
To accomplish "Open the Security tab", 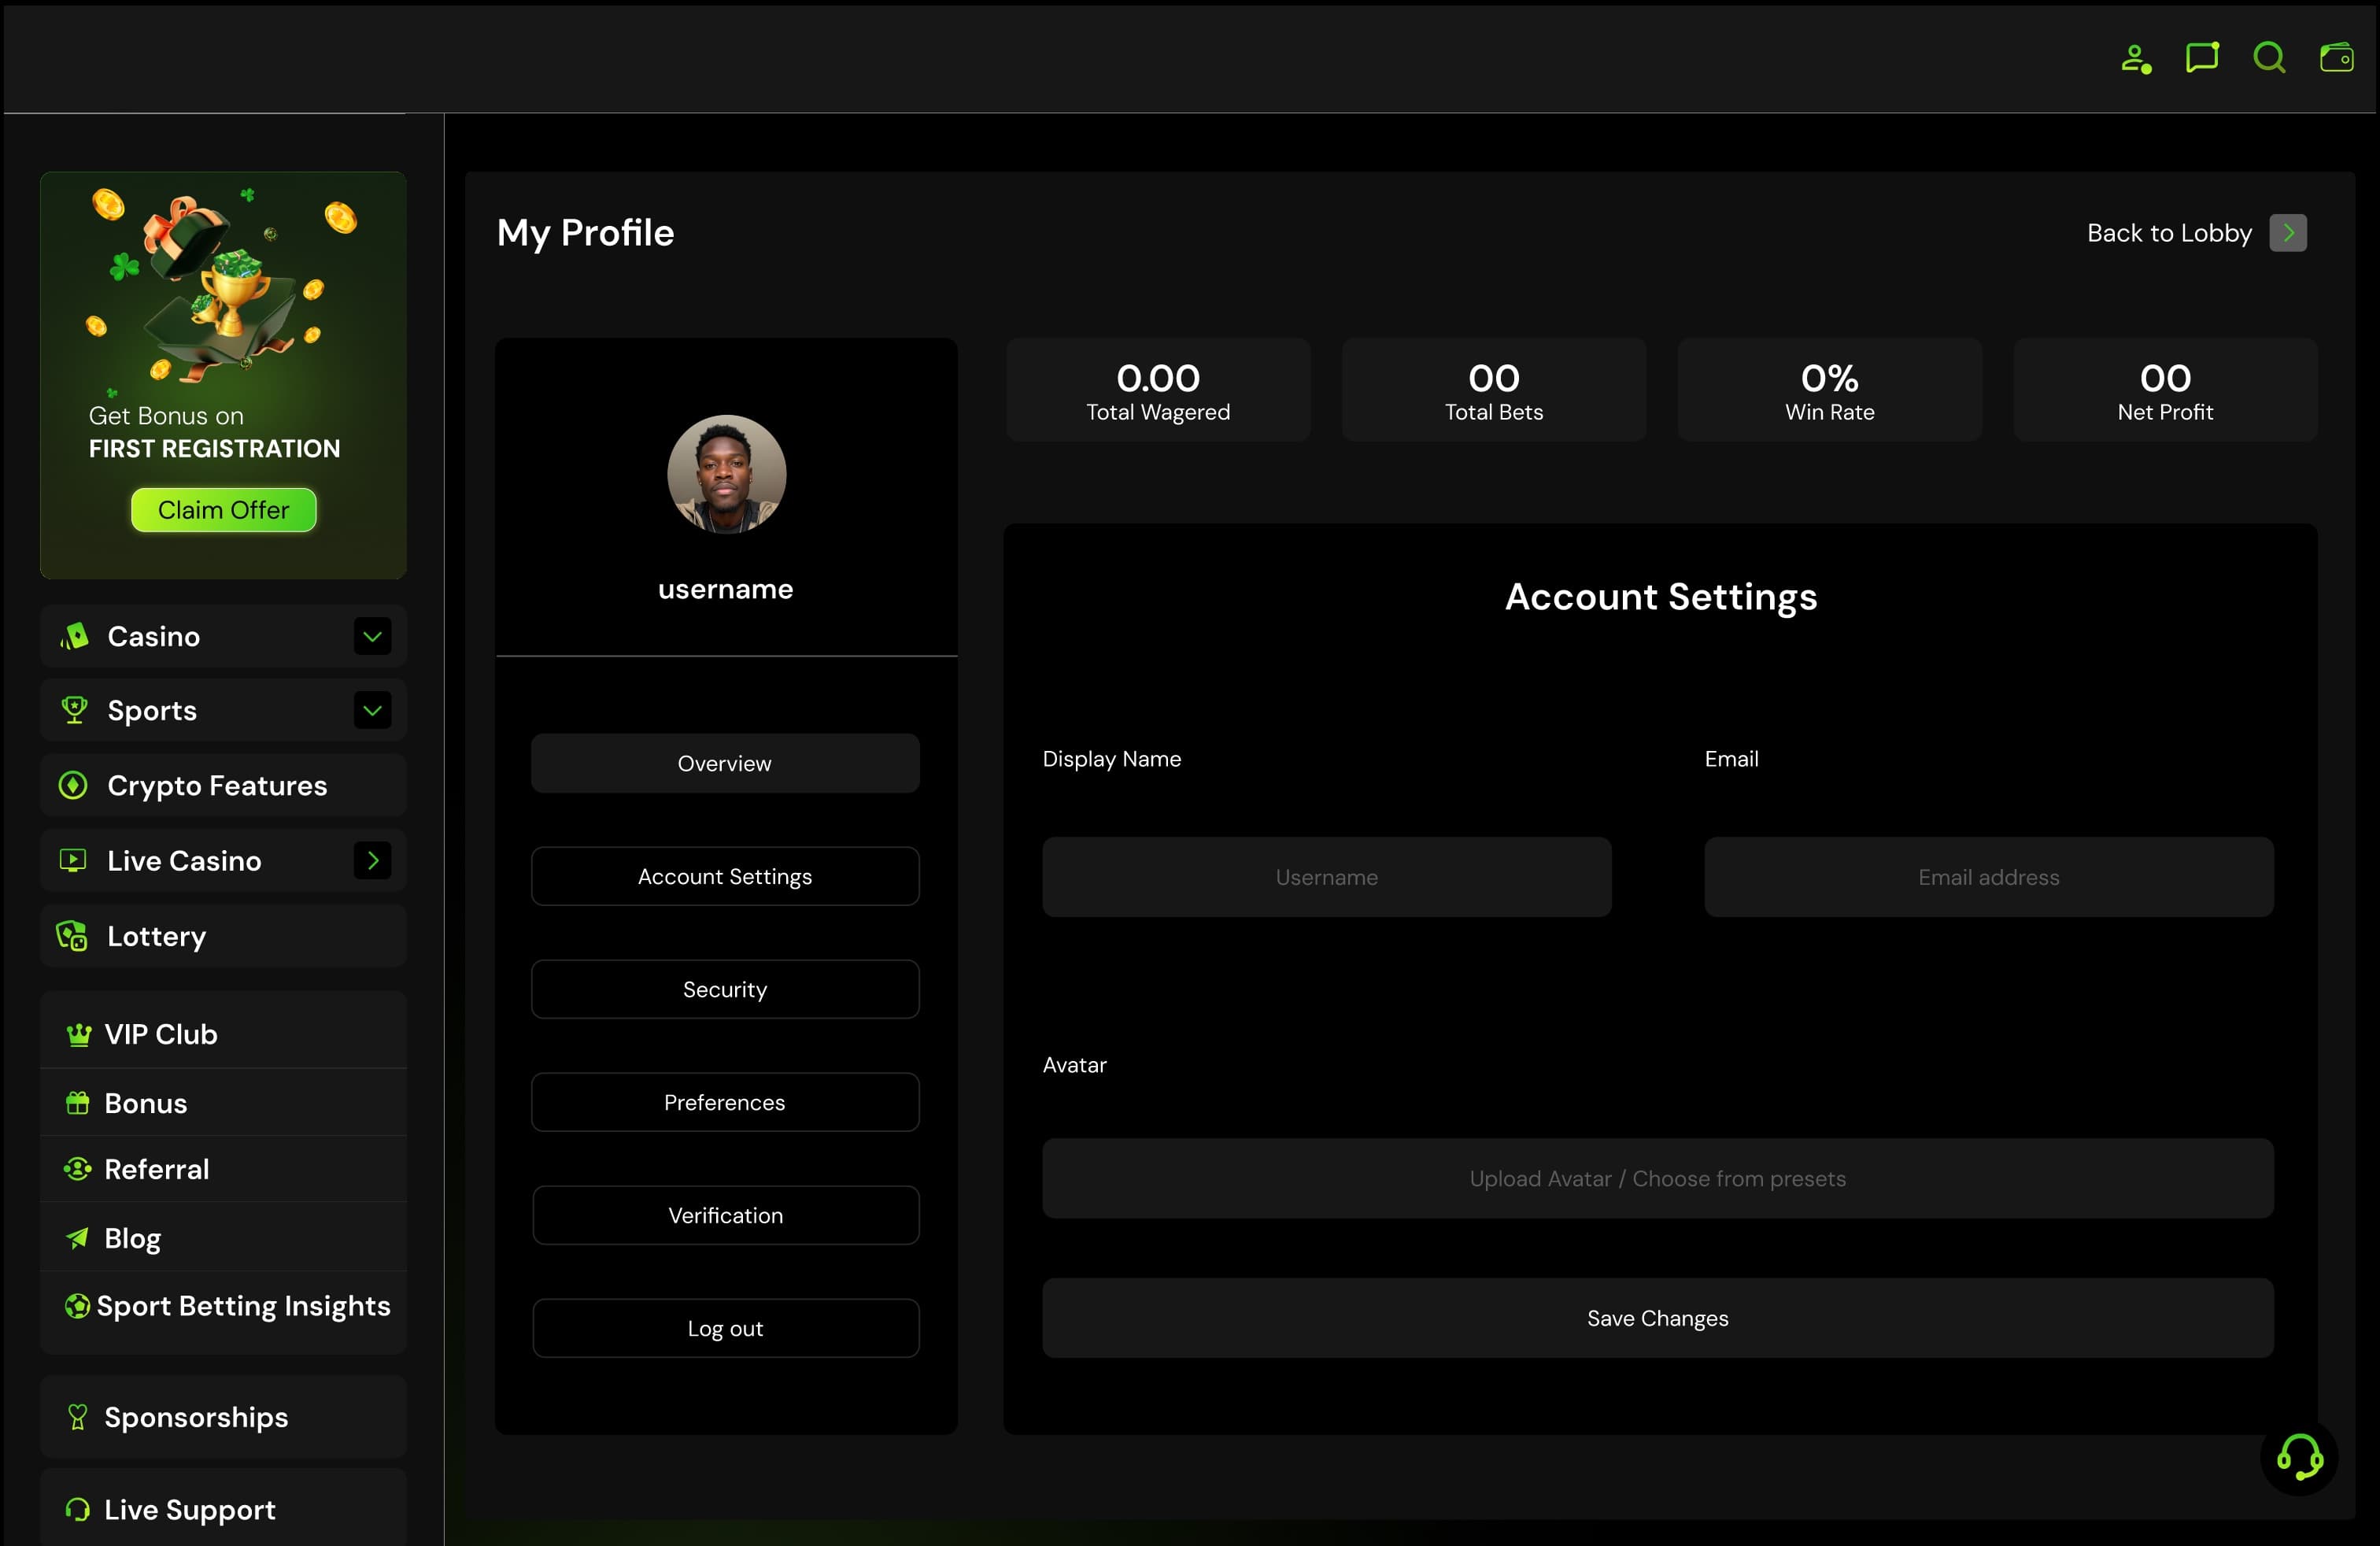I will pos(725,989).
